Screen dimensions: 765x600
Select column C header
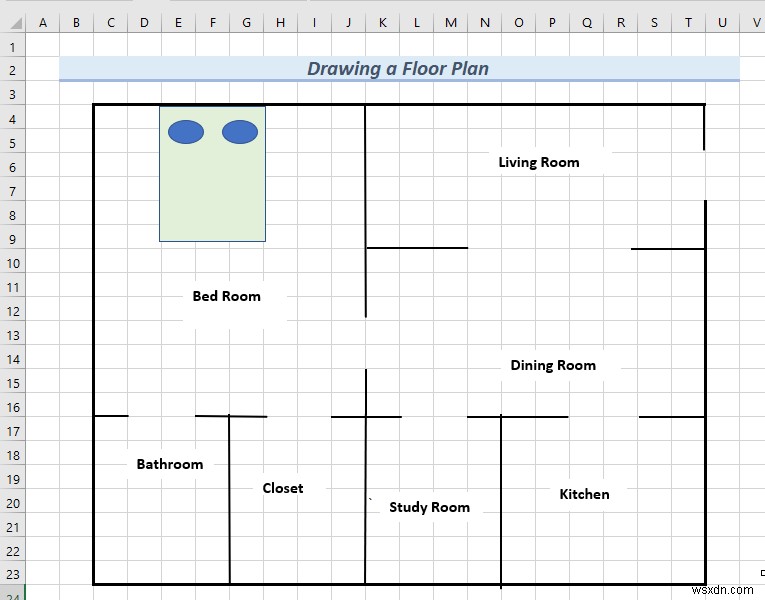point(111,22)
